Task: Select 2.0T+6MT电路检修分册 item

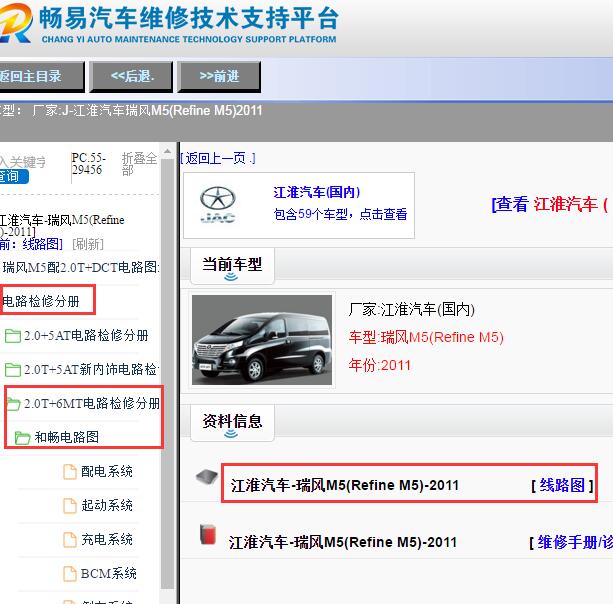Action: [x=92, y=403]
